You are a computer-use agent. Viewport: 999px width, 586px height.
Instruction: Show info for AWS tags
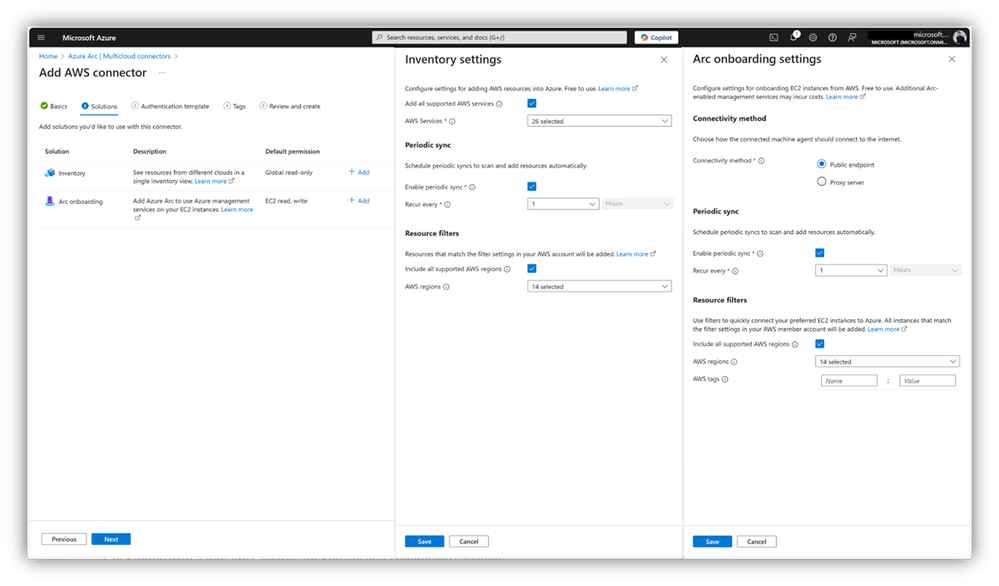(x=725, y=379)
